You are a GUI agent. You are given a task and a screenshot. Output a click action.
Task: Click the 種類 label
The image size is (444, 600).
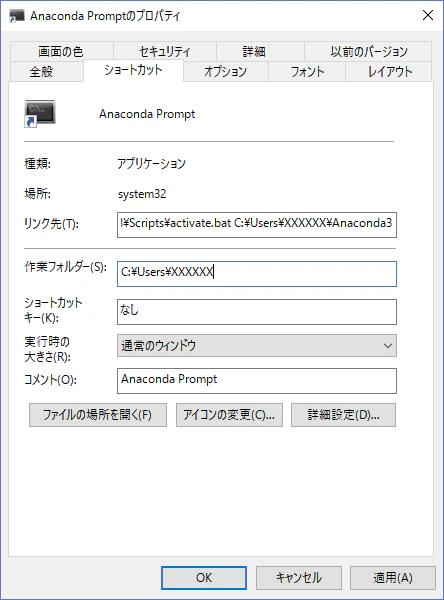pos(38,164)
